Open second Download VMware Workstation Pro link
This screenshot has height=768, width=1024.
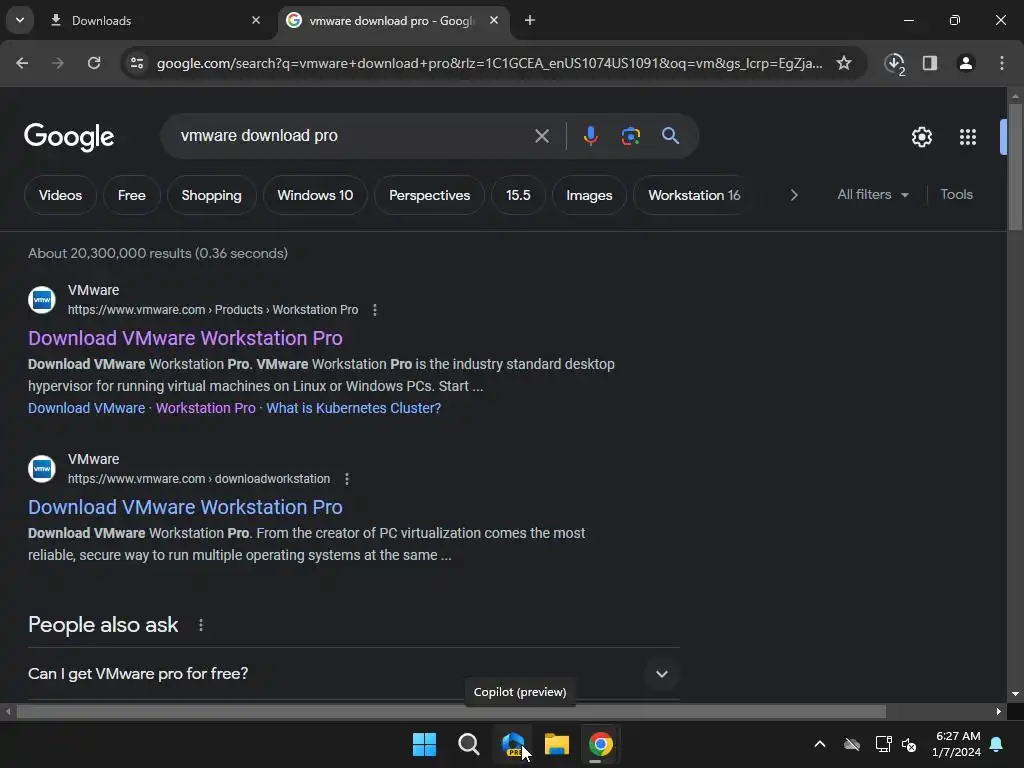(x=185, y=507)
